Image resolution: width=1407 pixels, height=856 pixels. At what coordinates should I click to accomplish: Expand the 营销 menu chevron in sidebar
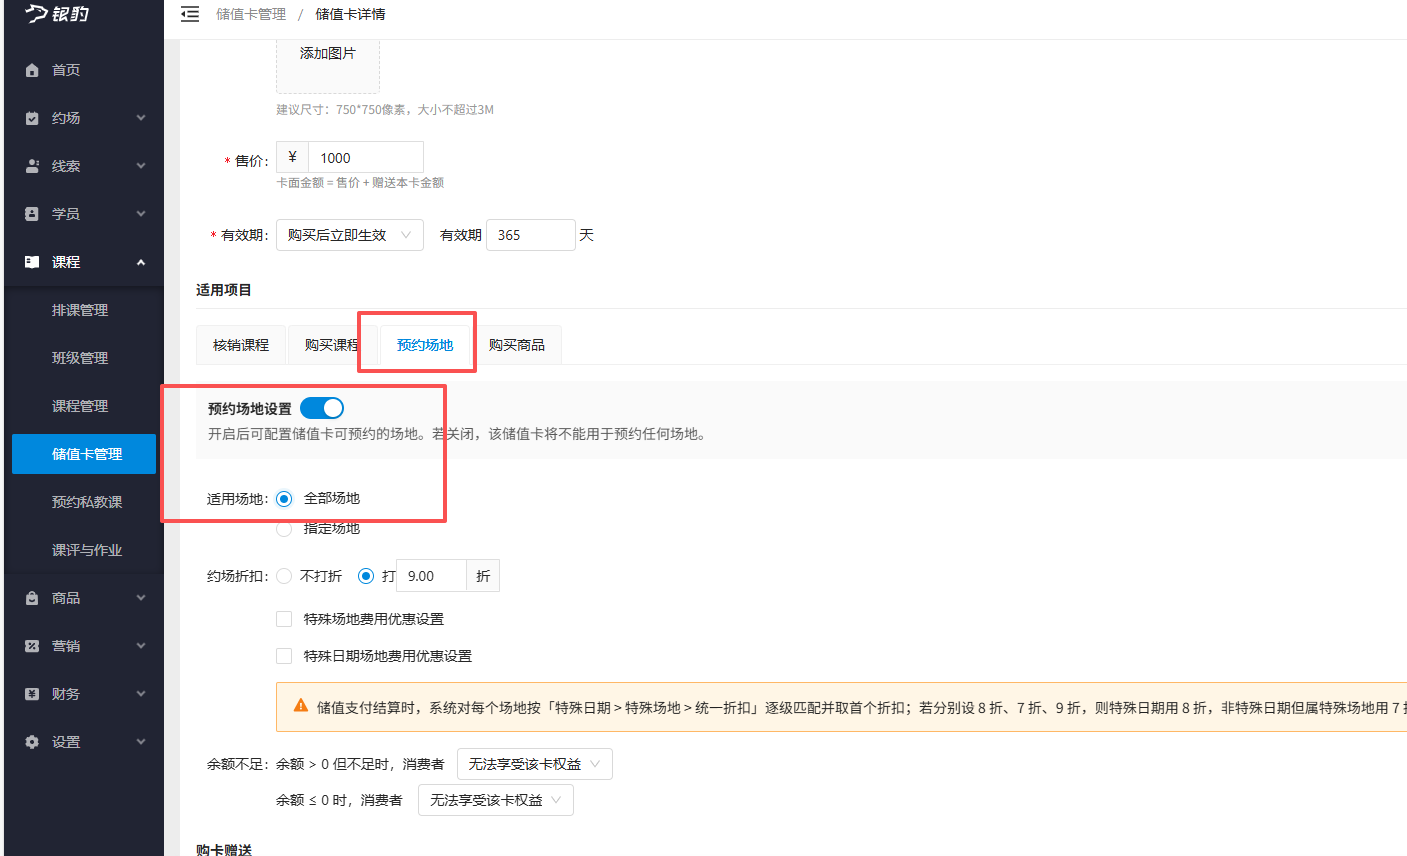[141, 645]
